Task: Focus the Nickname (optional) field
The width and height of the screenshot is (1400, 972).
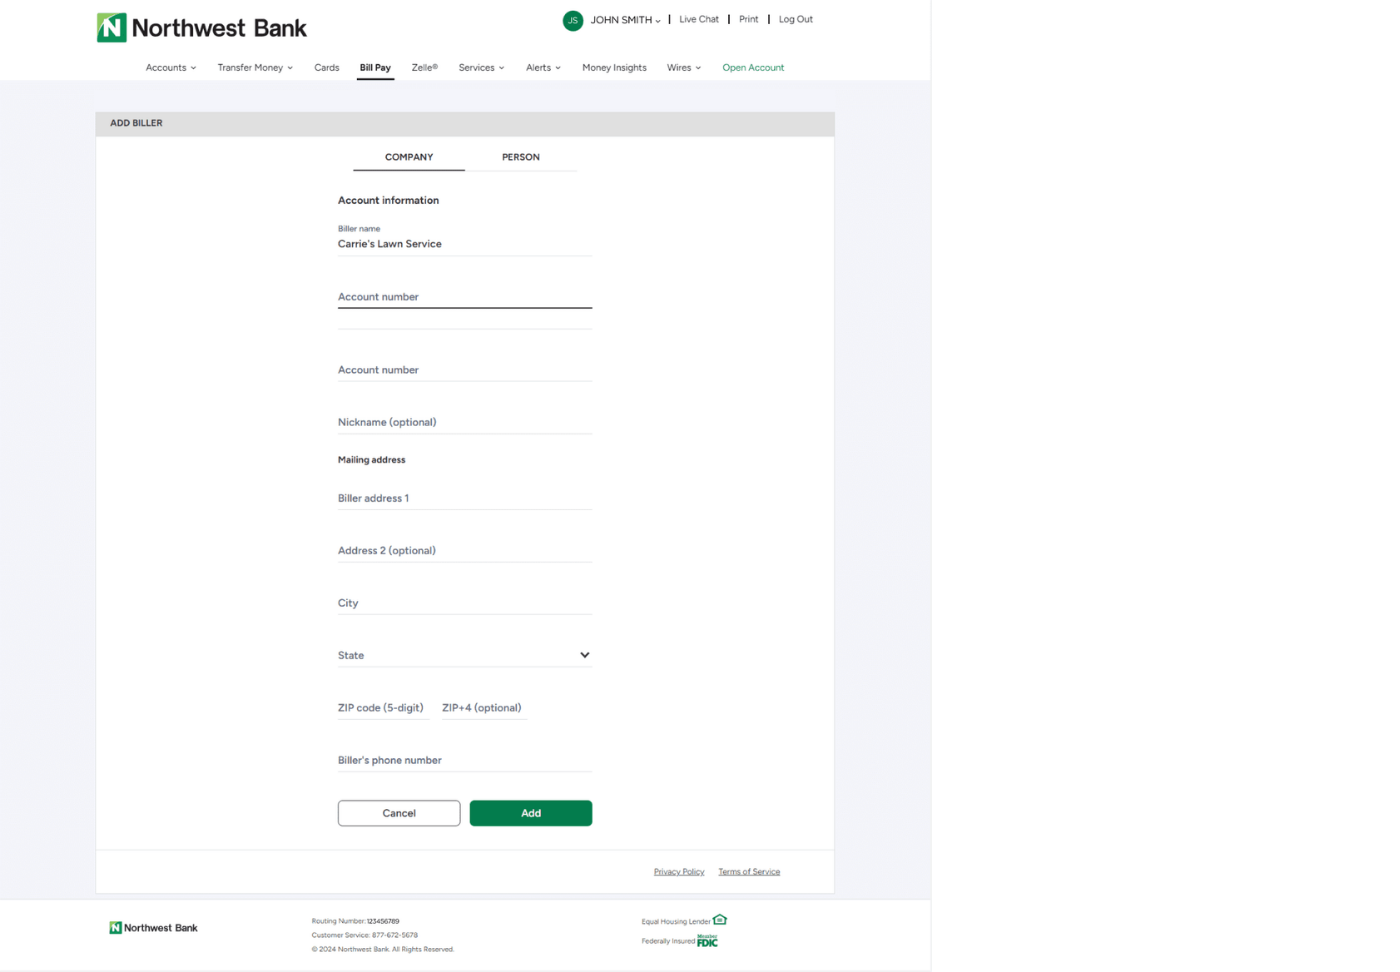Action: click(x=464, y=423)
